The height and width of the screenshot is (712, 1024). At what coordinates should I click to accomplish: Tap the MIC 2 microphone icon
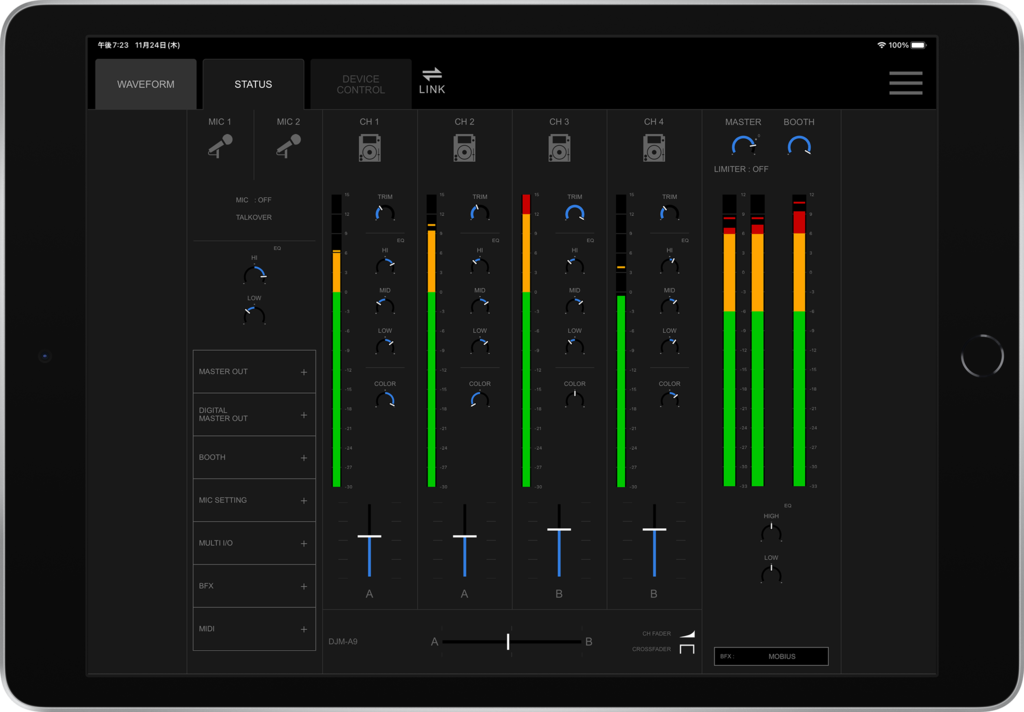pos(288,147)
